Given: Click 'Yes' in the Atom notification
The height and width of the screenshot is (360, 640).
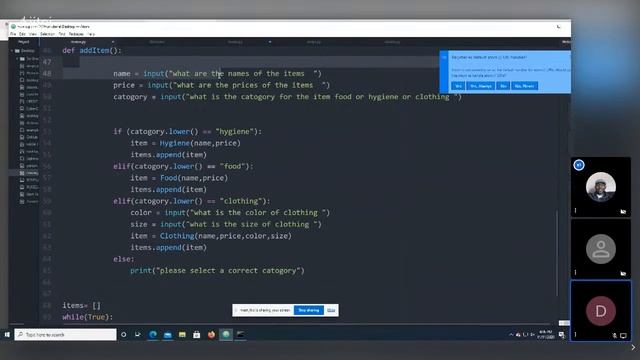Looking at the screenshot, I should coord(458,86).
